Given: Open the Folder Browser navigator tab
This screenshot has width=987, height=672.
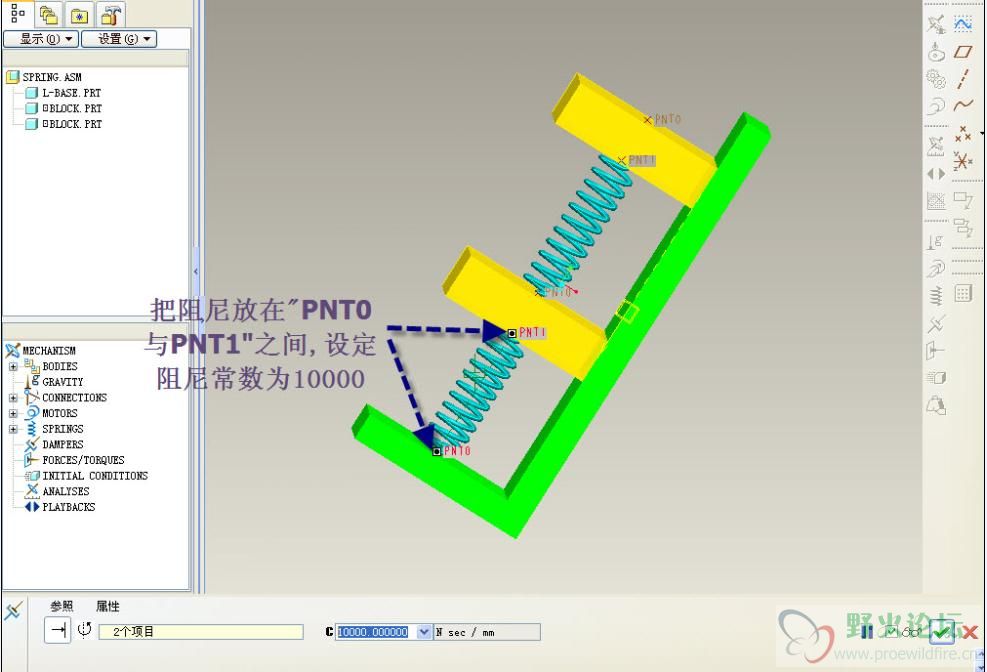Looking at the screenshot, I should pyautogui.click(x=48, y=14).
